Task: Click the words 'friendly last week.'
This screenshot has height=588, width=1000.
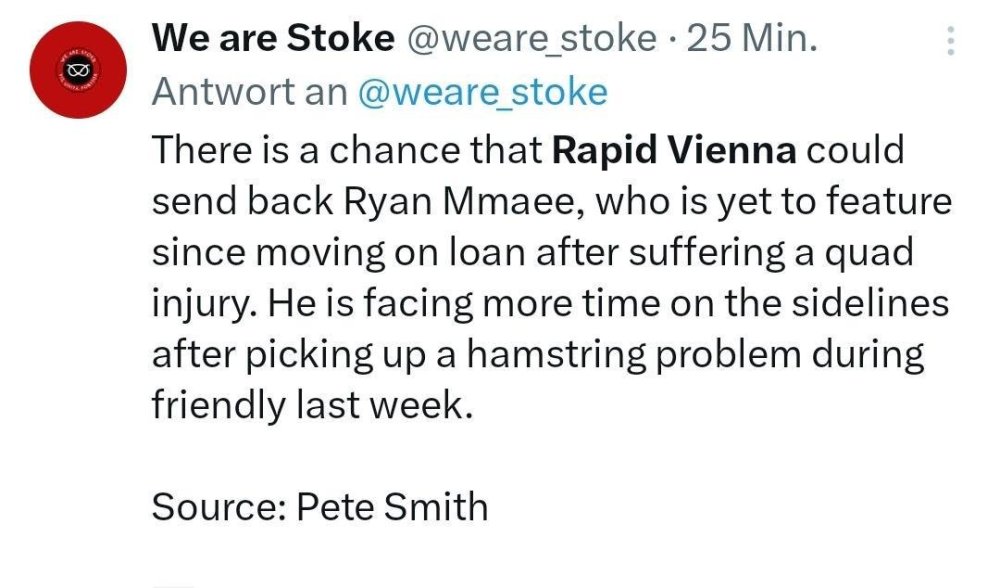Action: [x=311, y=406]
